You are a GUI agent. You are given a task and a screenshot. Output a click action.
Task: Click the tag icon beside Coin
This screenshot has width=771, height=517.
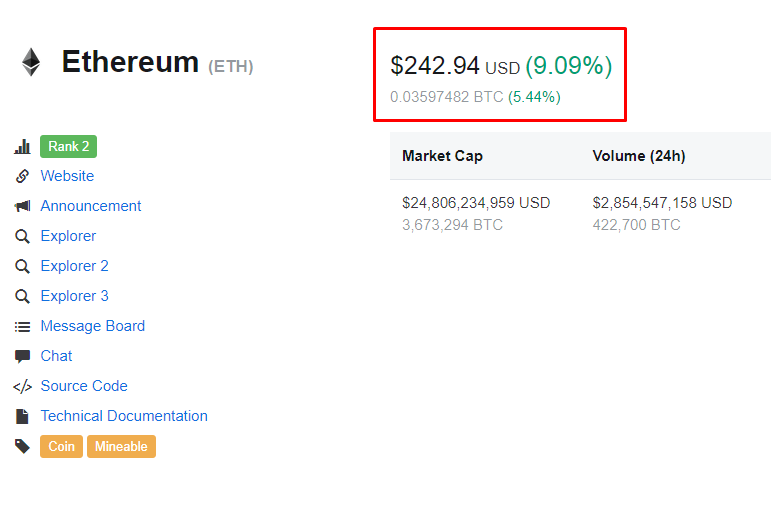[x=22, y=446]
